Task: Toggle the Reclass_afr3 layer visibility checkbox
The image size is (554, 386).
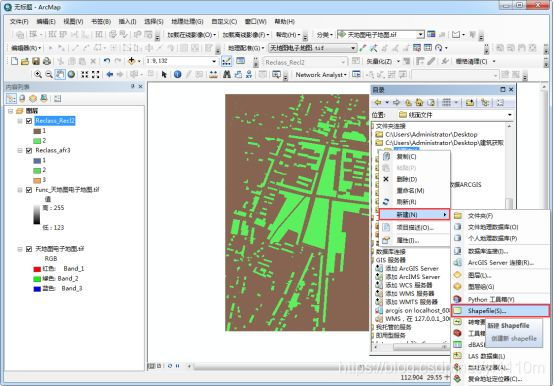Action: coord(29,151)
